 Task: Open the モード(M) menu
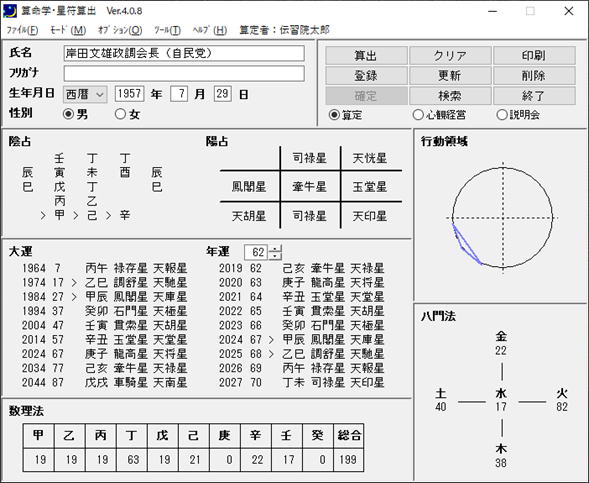[68, 30]
